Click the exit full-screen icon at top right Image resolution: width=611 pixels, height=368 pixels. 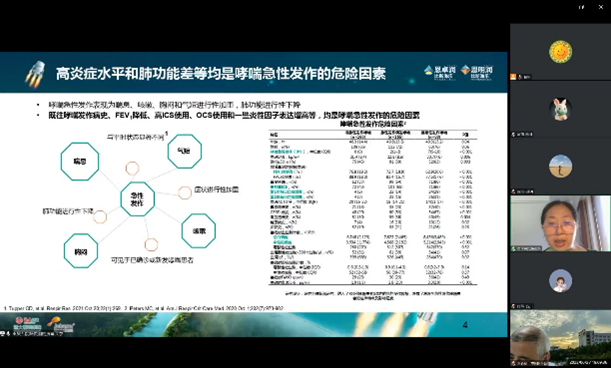[x=581, y=7]
